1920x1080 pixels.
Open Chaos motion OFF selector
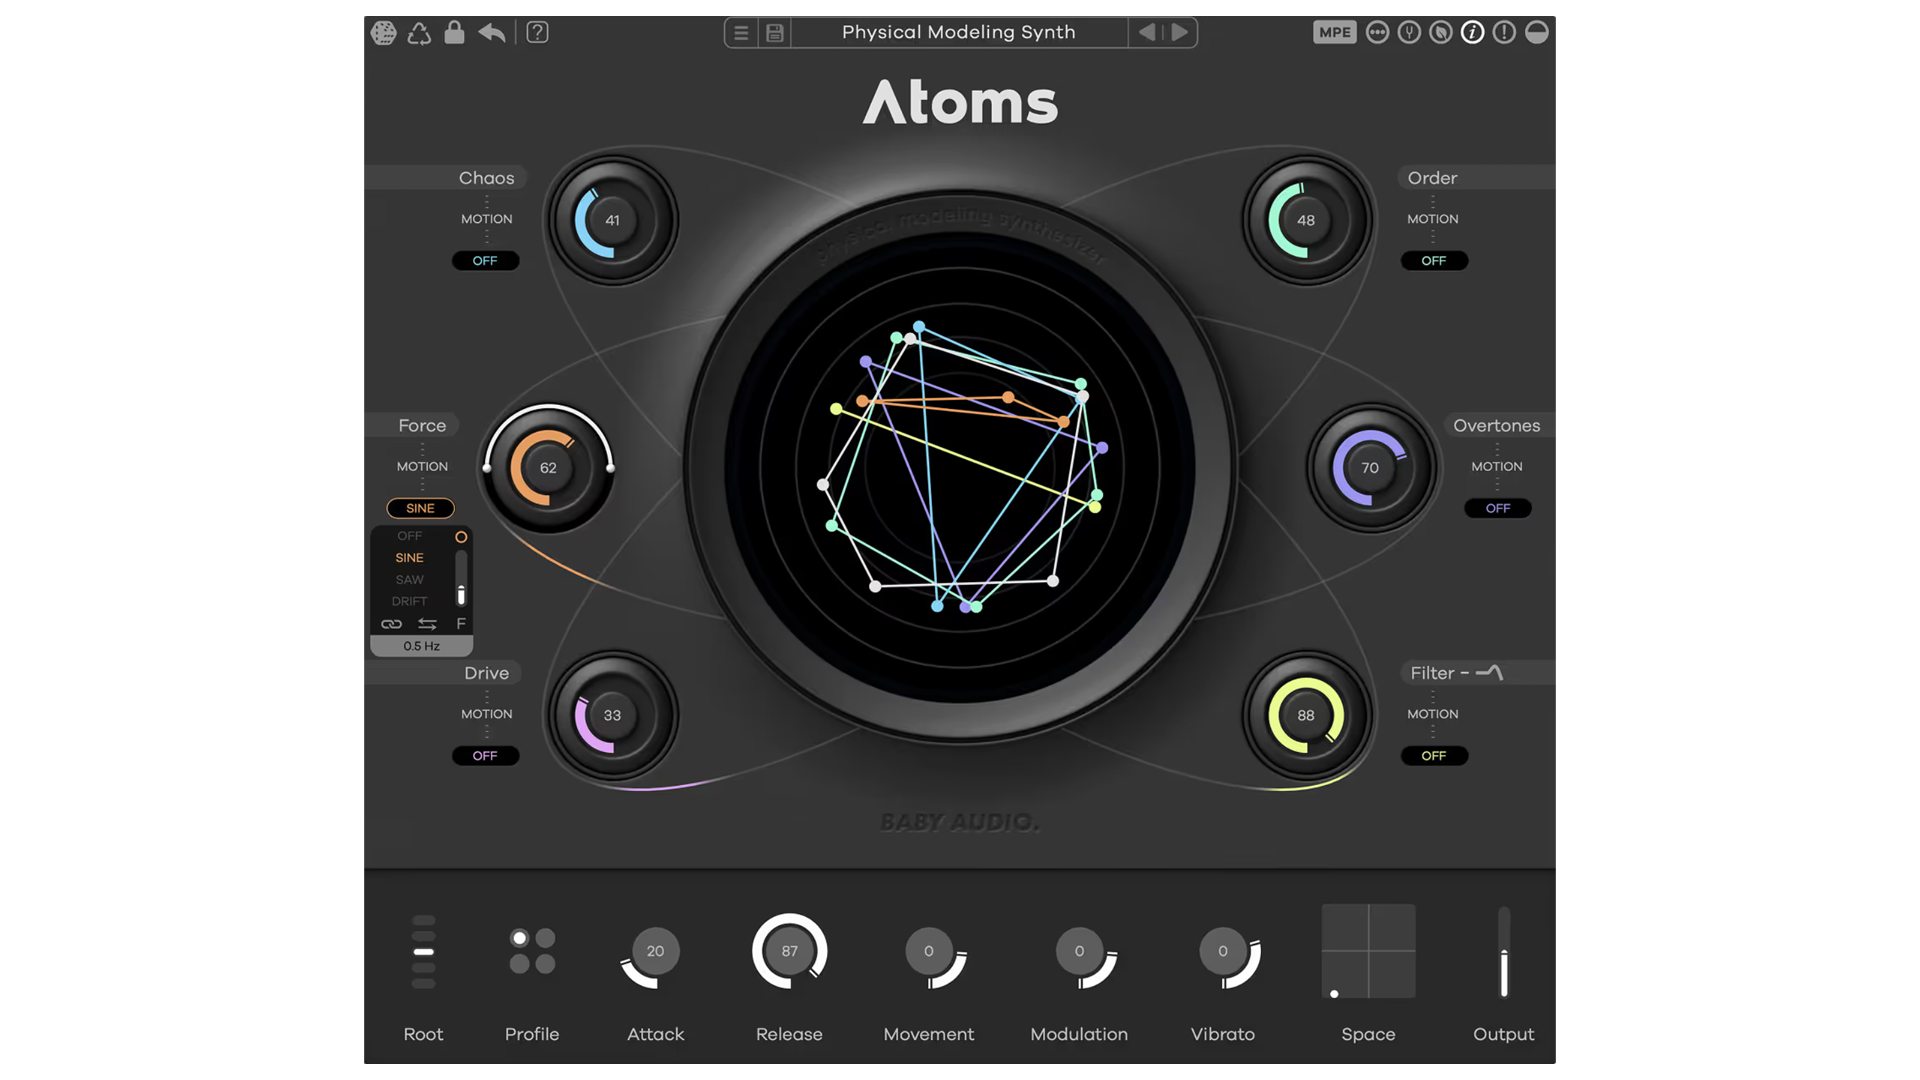pos(485,261)
